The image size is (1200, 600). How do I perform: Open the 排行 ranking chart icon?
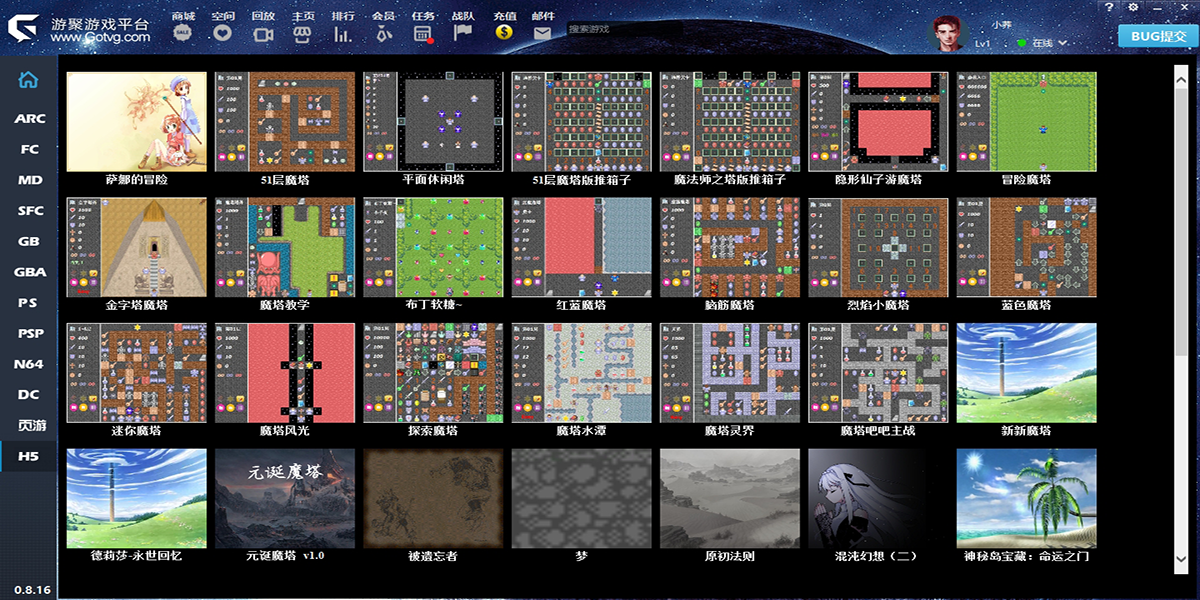pos(343,33)
